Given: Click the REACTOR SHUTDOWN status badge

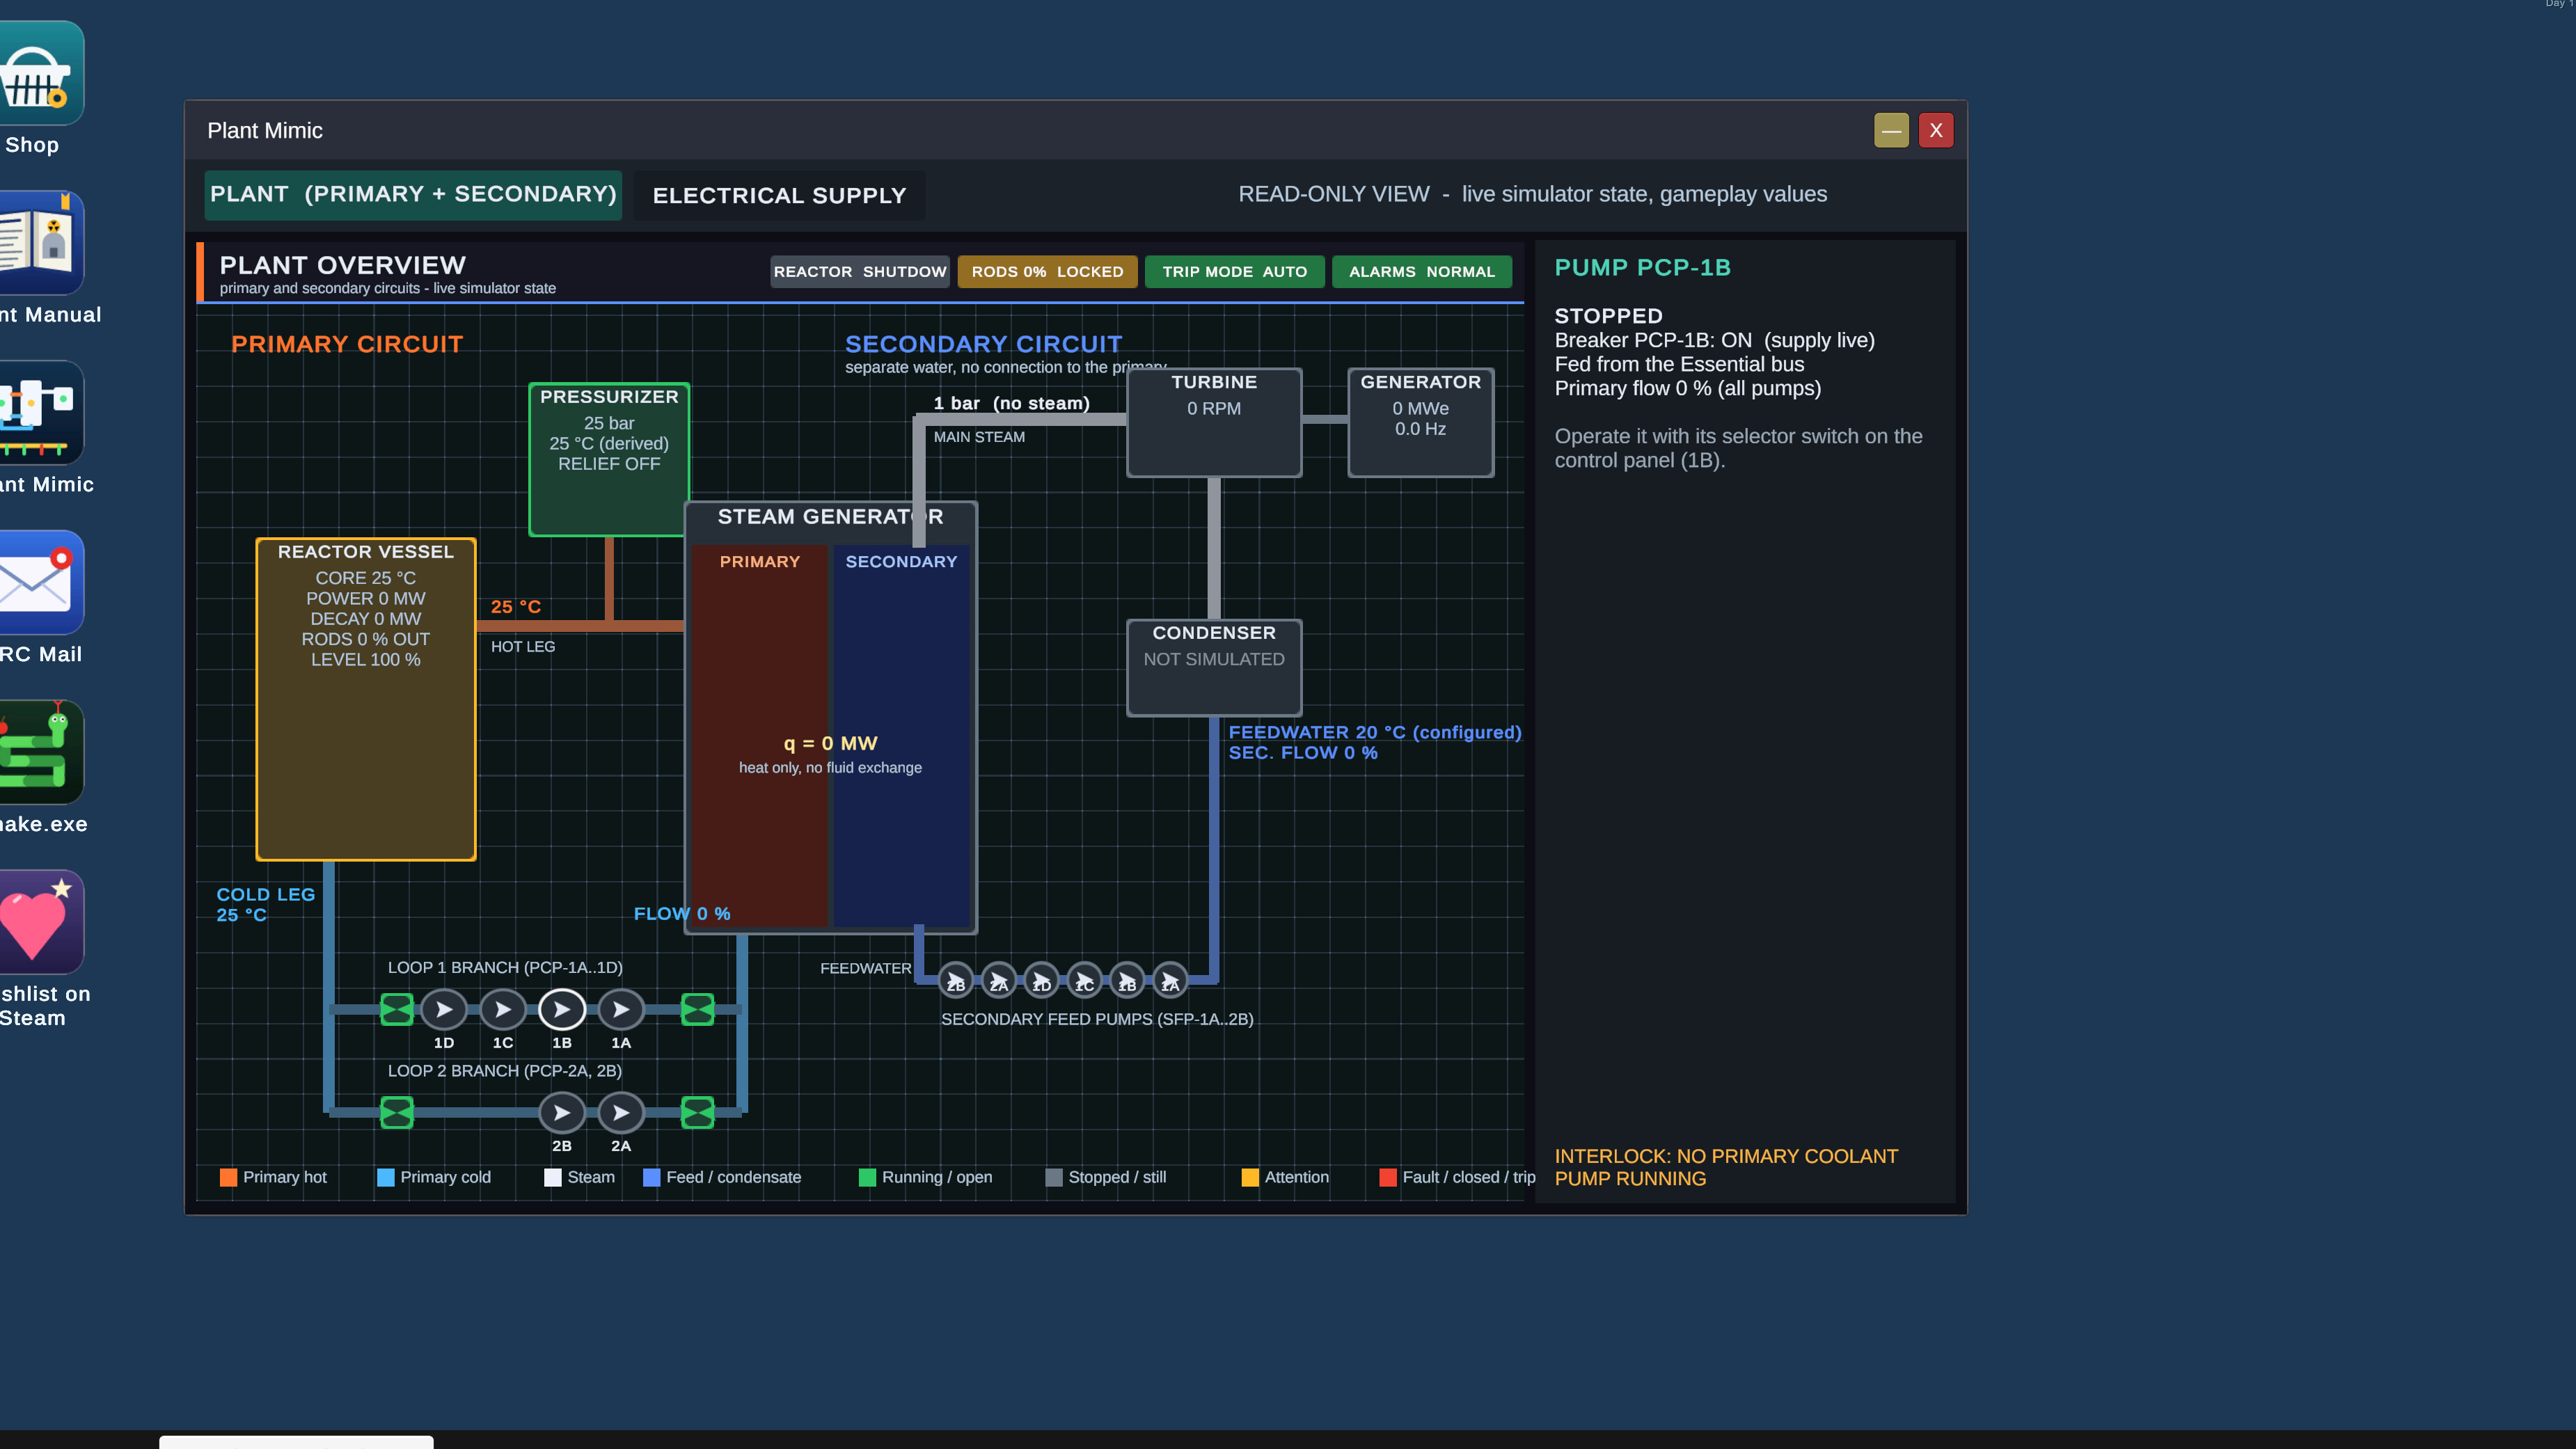Looking at the screenshot, I should click(x=859, y=272).
